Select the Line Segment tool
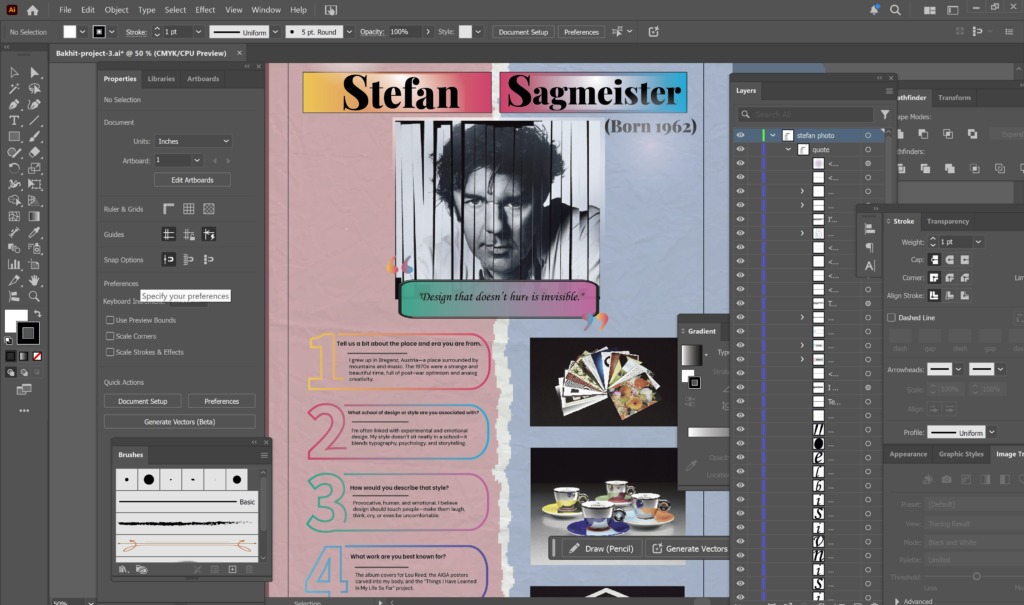Screen dimensions: 1024x605 click(35, 120)
